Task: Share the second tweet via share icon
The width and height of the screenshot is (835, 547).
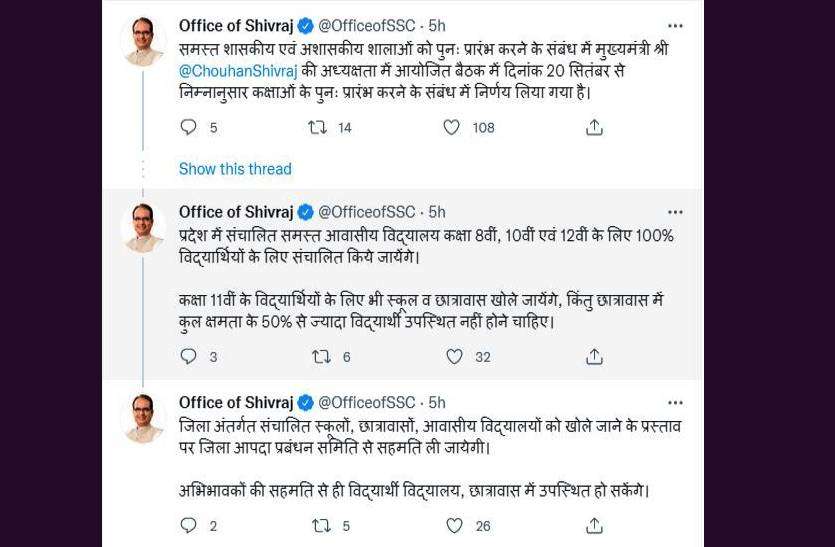Action: point(594,356)
